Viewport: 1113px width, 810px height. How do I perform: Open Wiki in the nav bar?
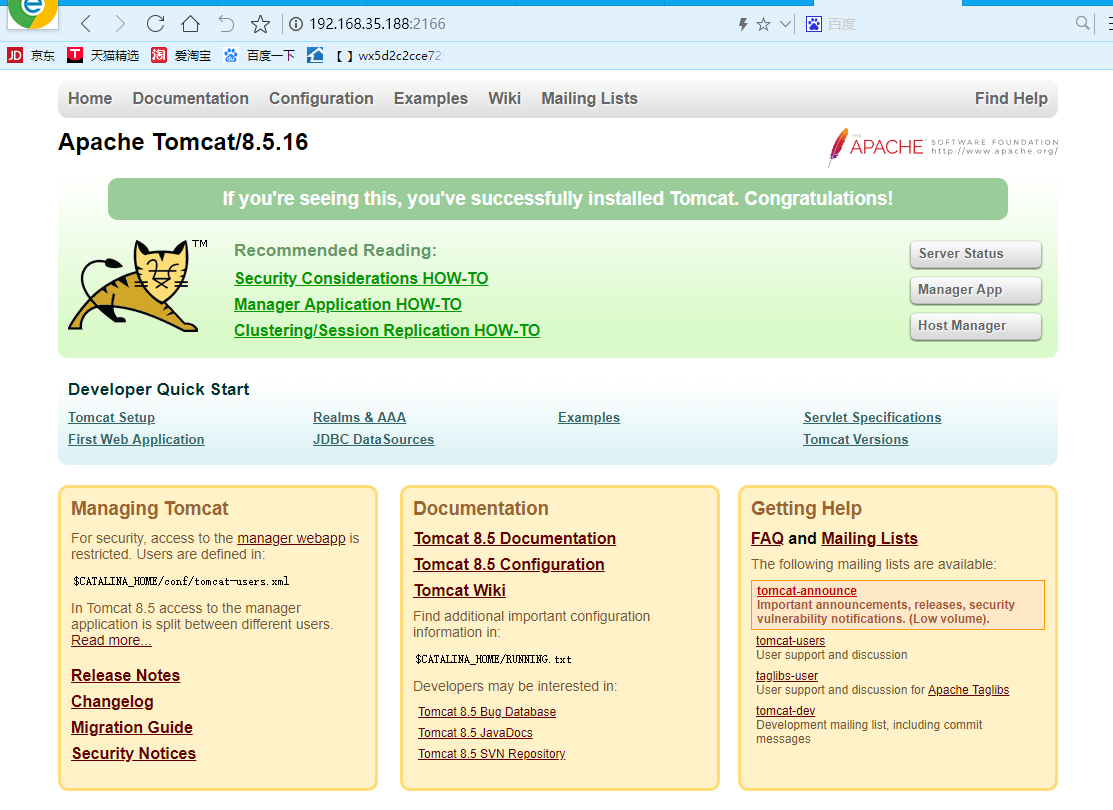pyautogui.click(x=505, y=99)
